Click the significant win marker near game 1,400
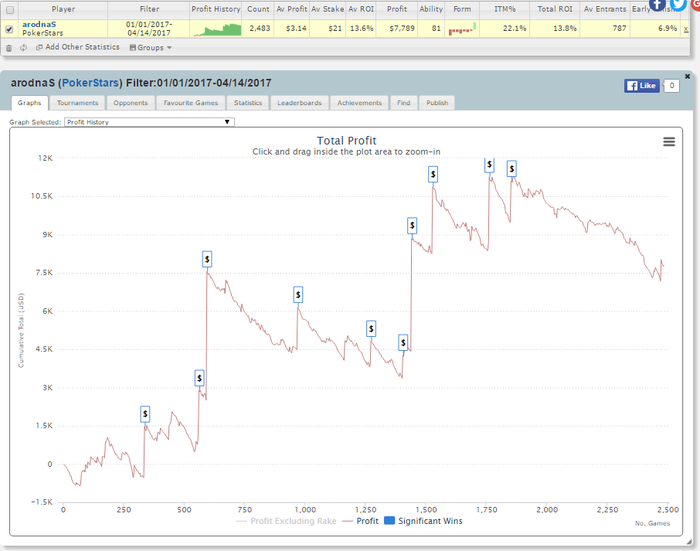This screenshot has width=700, height=551. click(x=403, y=343)
